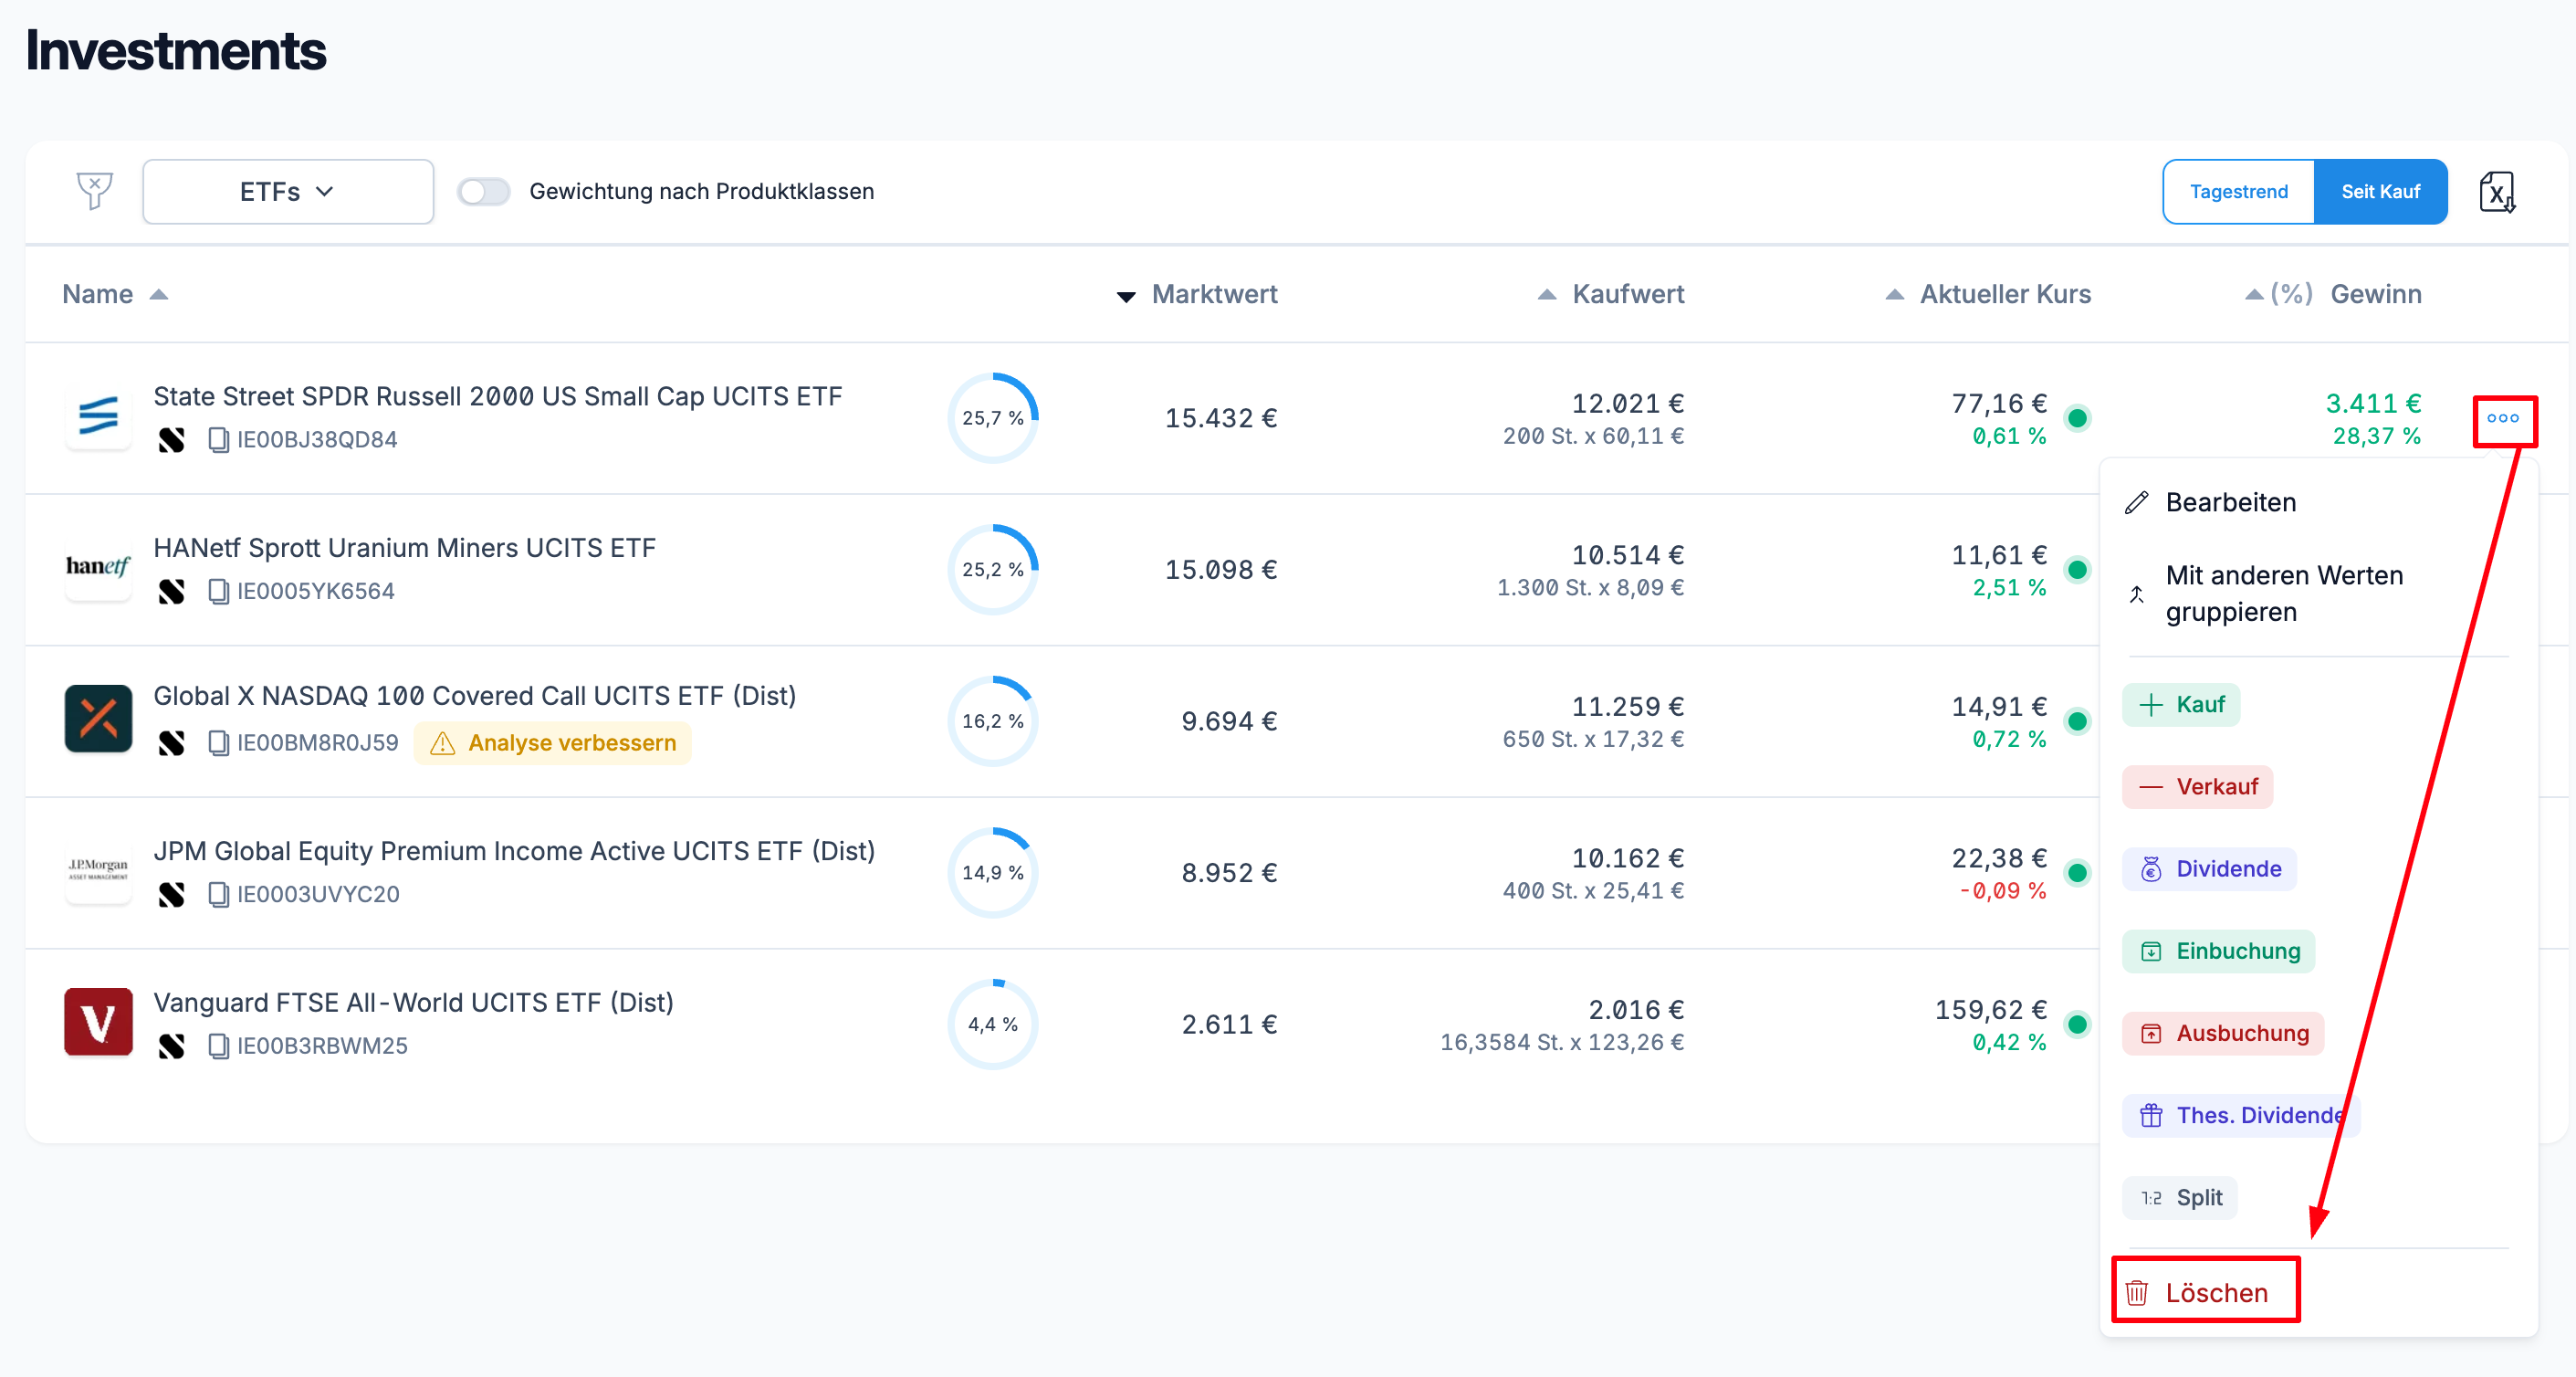2576x1377 pixels.
Task: Click the purchase detail 400 St. x 25,41 €
Action: (x=1594, y=891)
